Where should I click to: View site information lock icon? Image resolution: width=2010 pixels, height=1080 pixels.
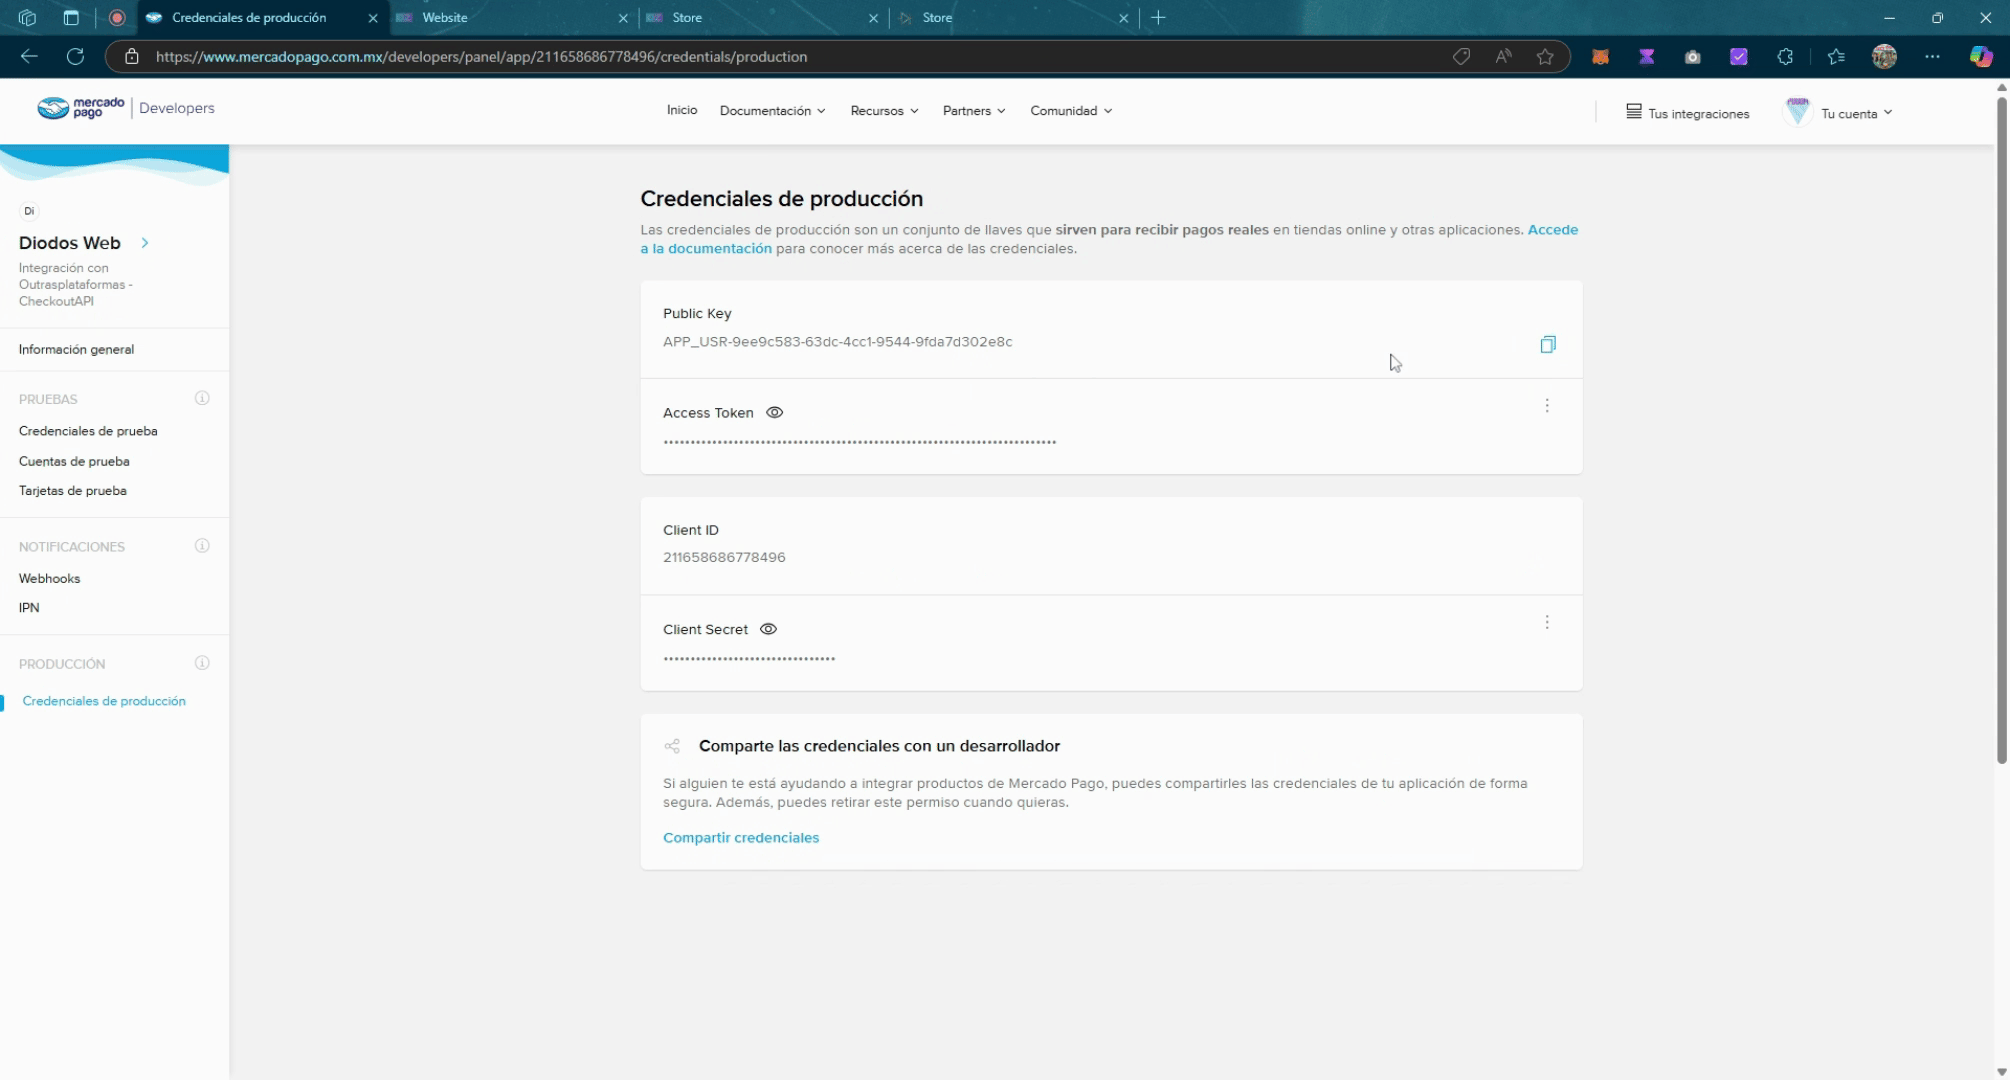tap(131, 57)
